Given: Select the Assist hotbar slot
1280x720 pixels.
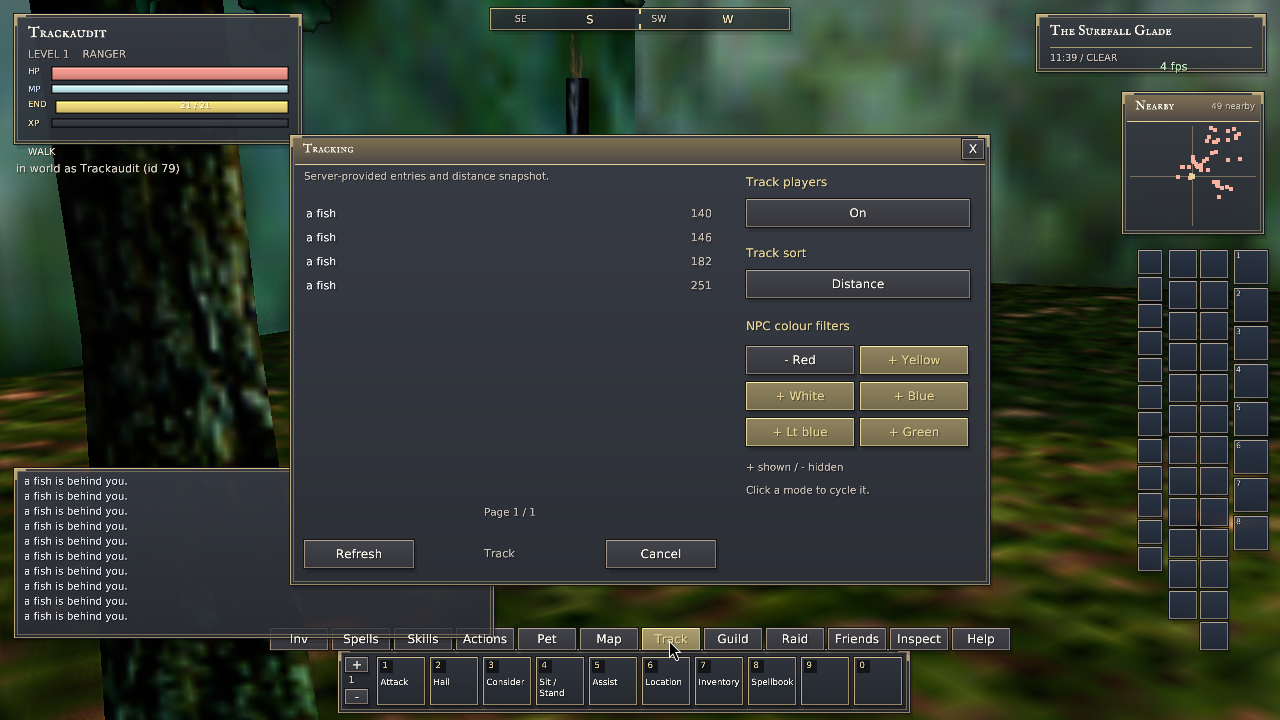Looking at the screenshot, I should click(613, 681).
